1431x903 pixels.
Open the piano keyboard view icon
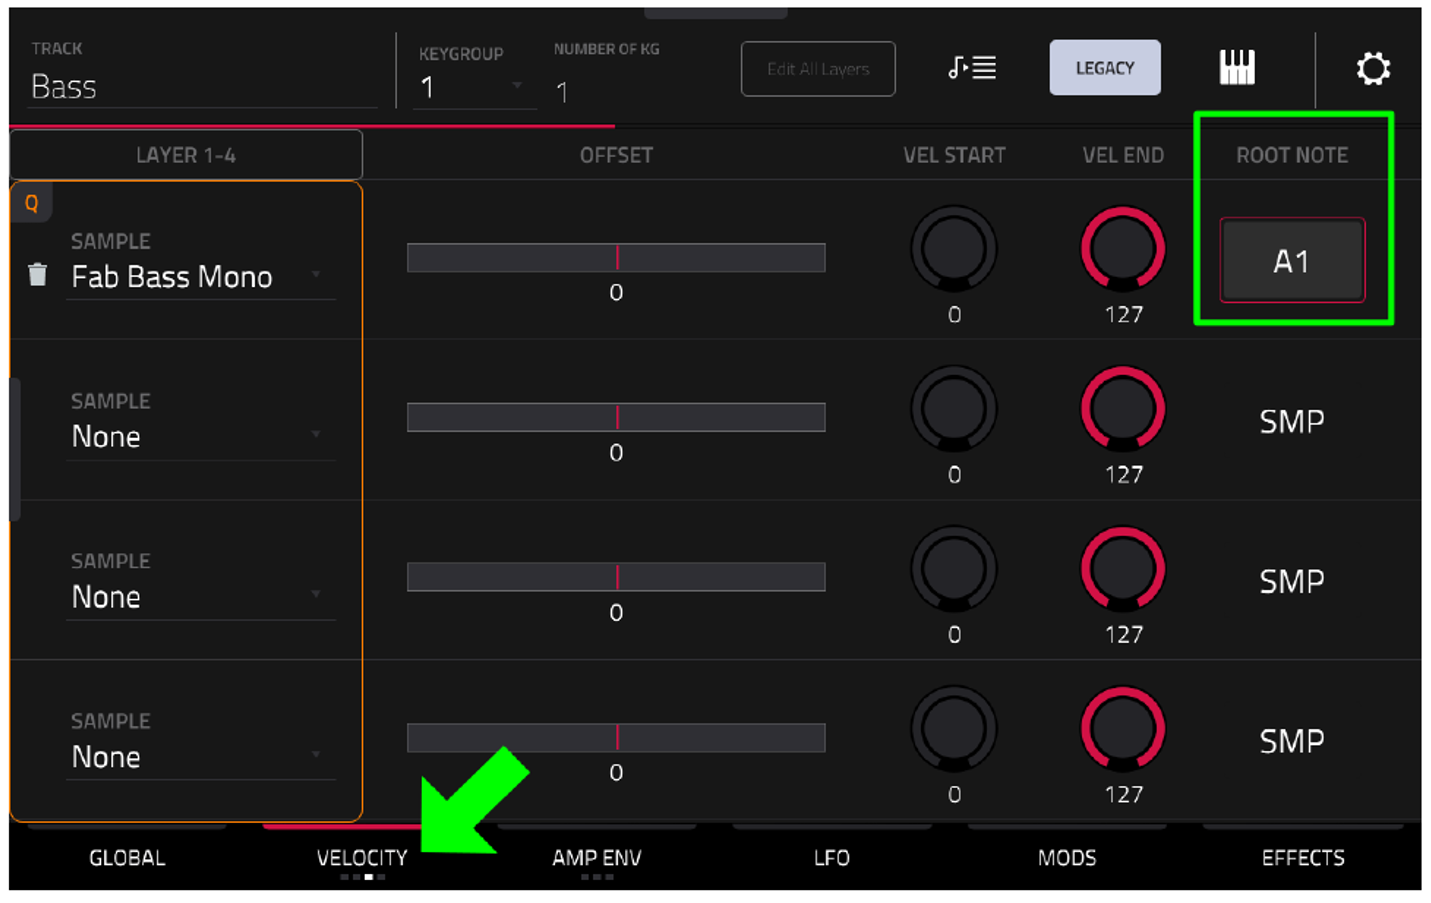click(x=1237, y=68)
